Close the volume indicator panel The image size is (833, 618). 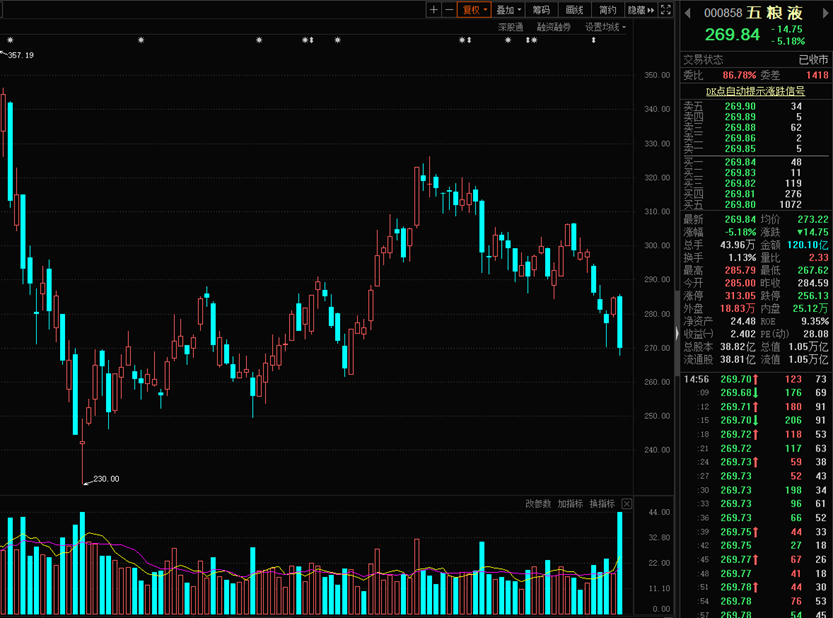[627, 504]
